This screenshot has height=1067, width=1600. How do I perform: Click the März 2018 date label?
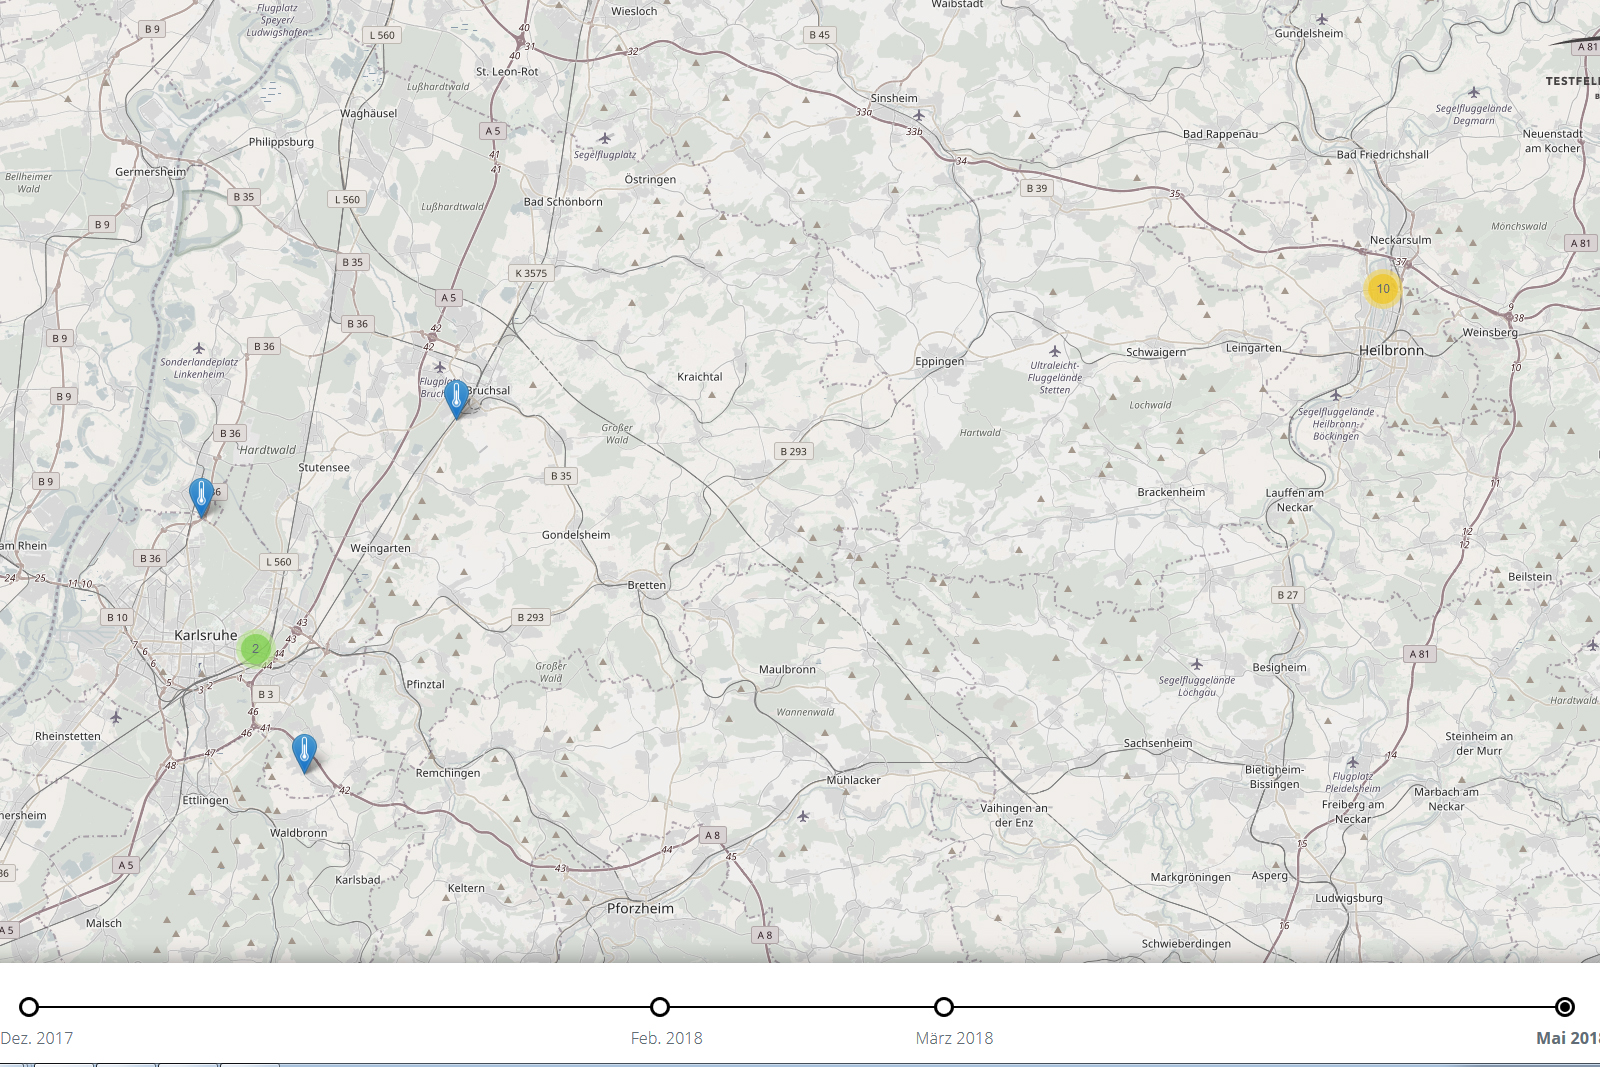click(x=954, y=1038)
